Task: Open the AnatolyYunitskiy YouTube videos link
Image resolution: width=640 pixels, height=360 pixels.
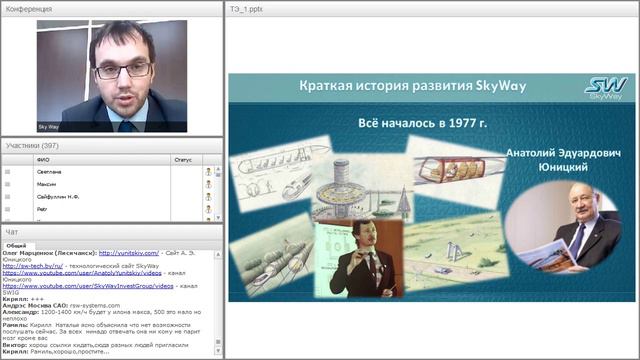Action: 82,273
